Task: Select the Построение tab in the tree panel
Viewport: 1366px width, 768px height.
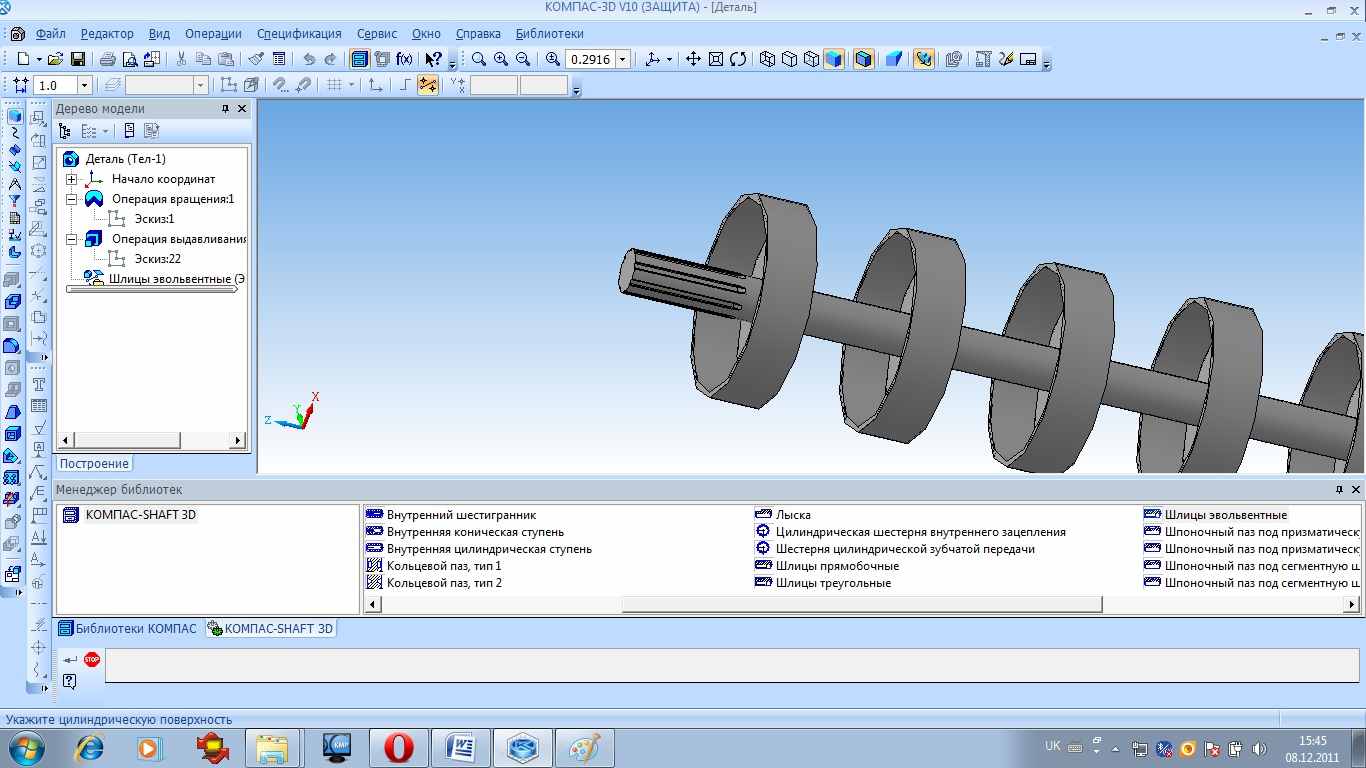Action: [x=94, y=463]
